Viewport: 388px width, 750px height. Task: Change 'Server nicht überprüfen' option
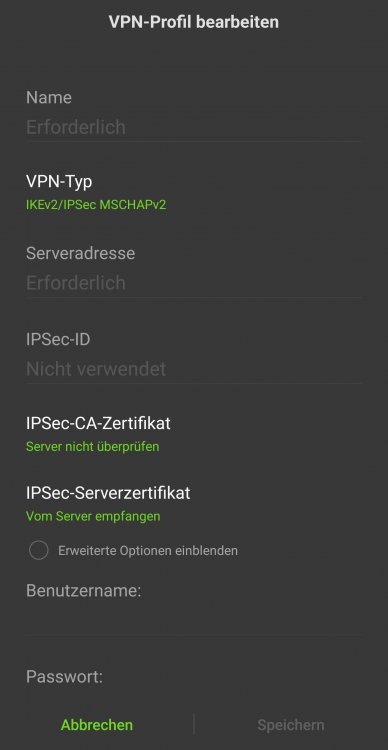click(x=92, y=447)
